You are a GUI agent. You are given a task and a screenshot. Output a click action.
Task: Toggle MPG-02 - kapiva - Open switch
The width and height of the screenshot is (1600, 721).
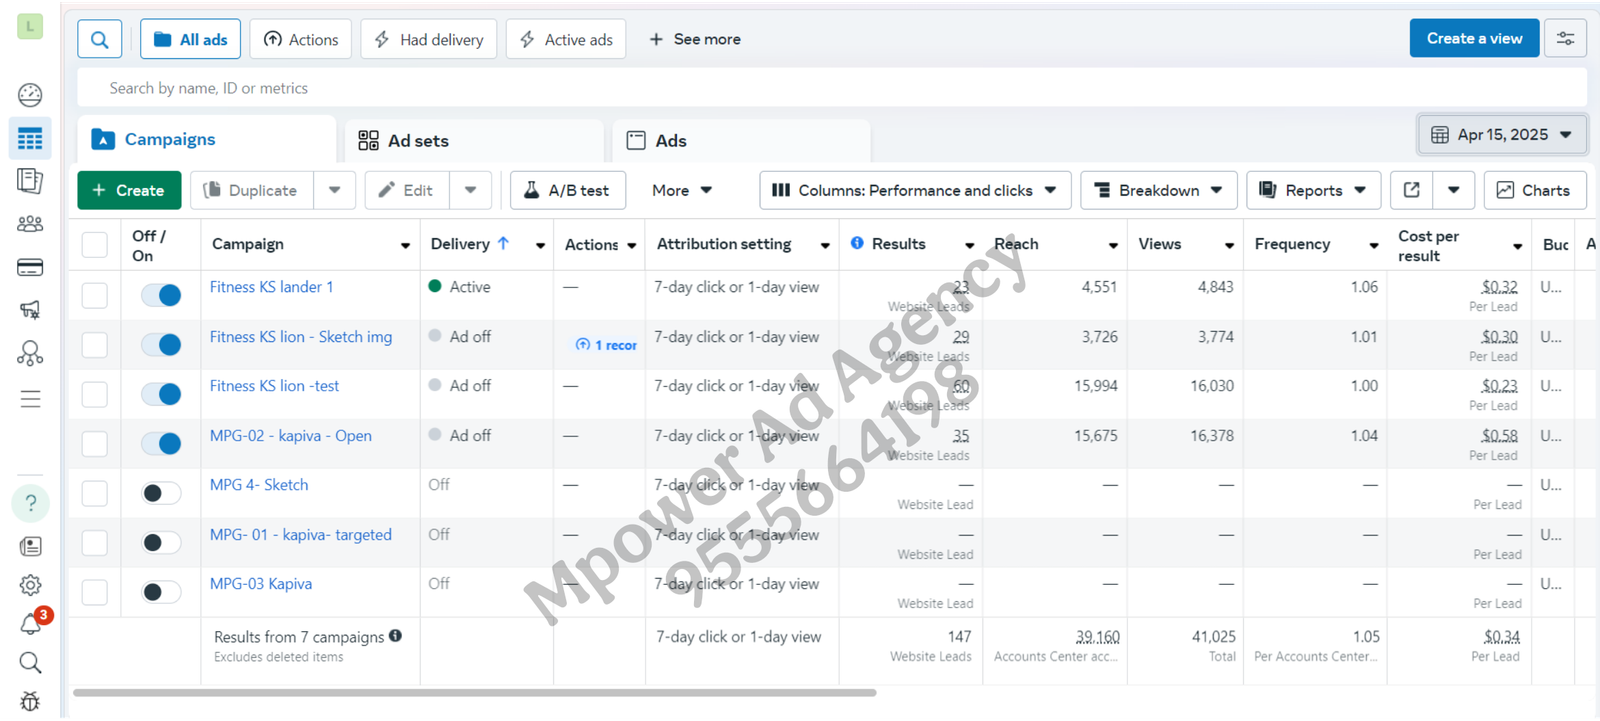[x=161, y=443]
